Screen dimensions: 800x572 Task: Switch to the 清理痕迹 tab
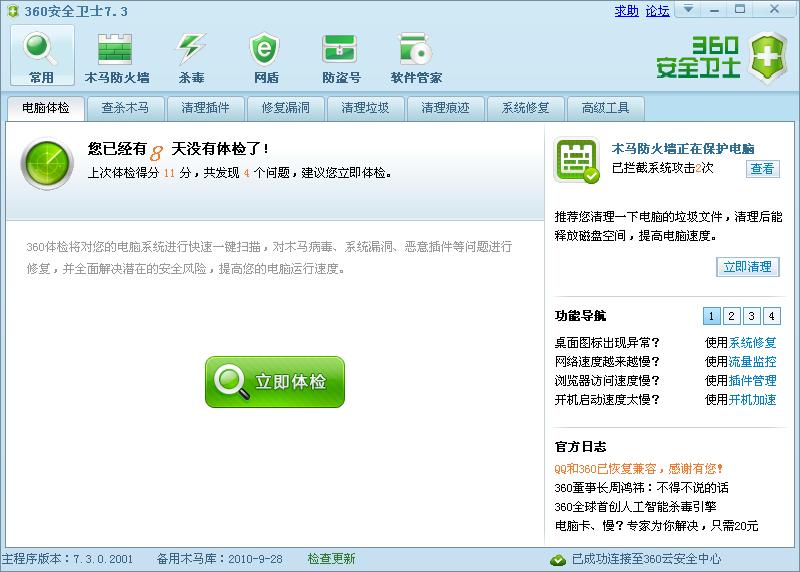[x=445, y=108]
